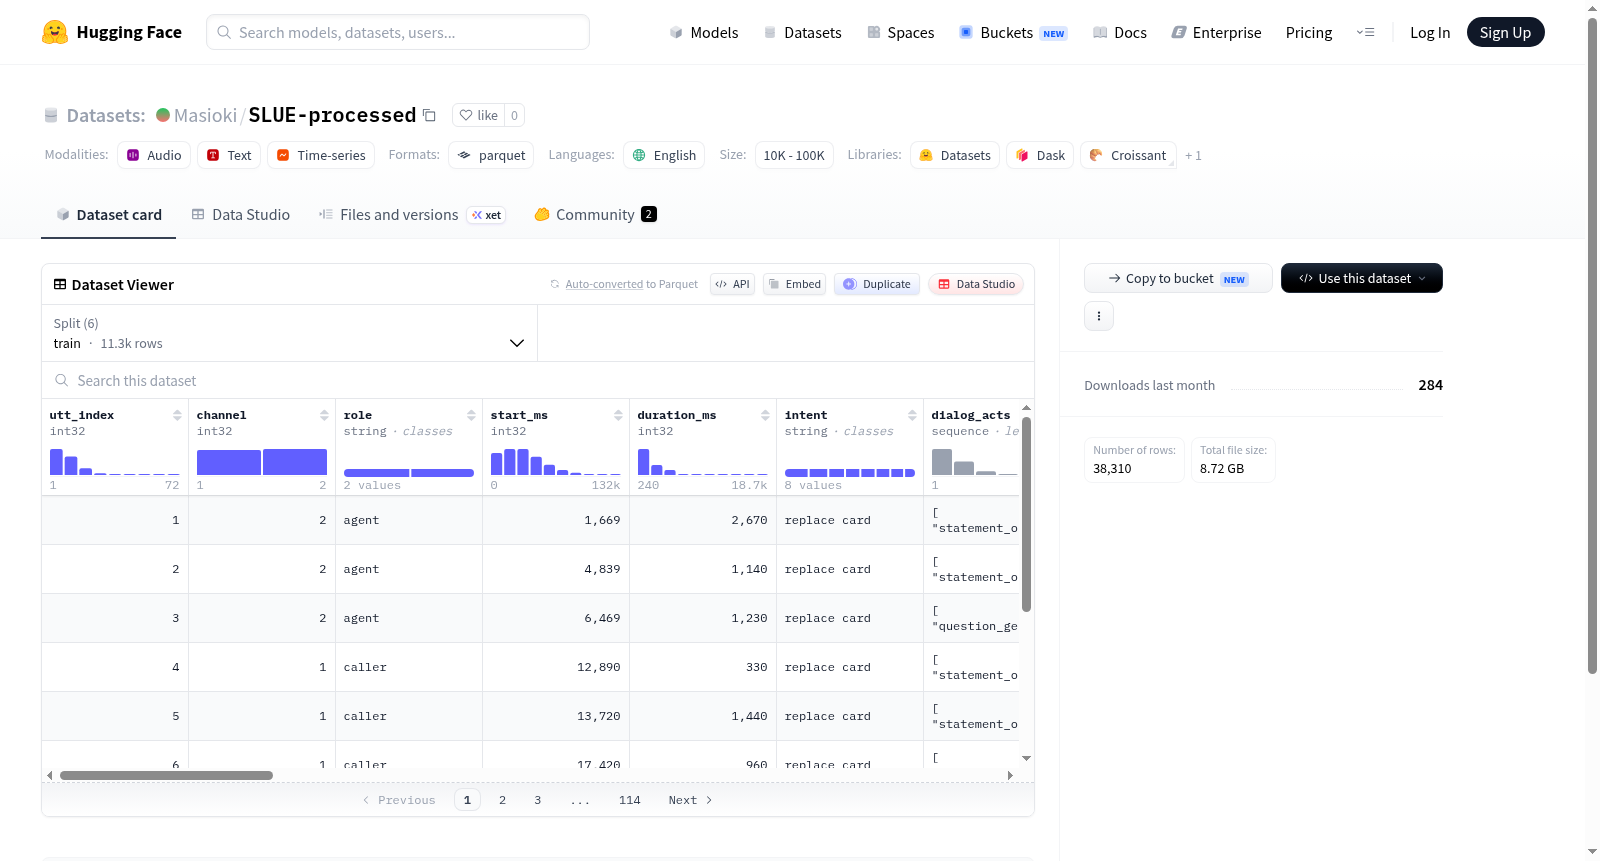
Task: Open Use this dataset dropdown
Action: click(1361, 278)
